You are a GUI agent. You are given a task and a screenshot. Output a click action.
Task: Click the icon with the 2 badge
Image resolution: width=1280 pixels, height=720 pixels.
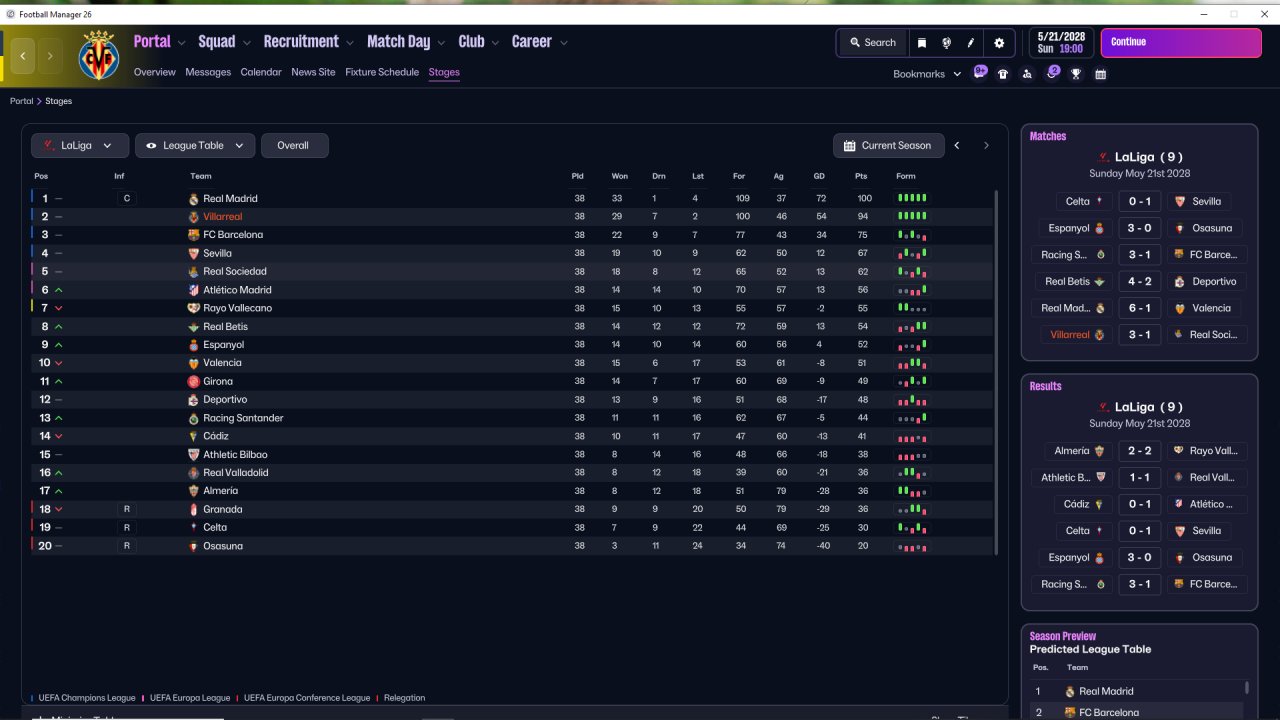1052,73
